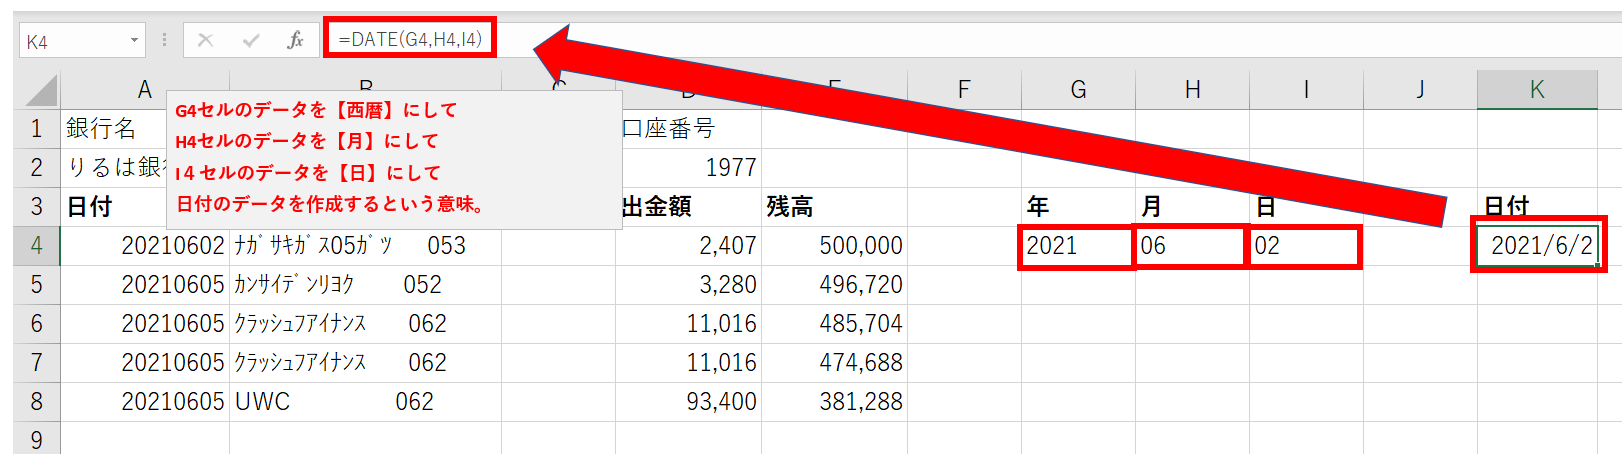Click the Name Box showing K4
This screenshot has width=1622, height=454.
[x=72, y=41]
